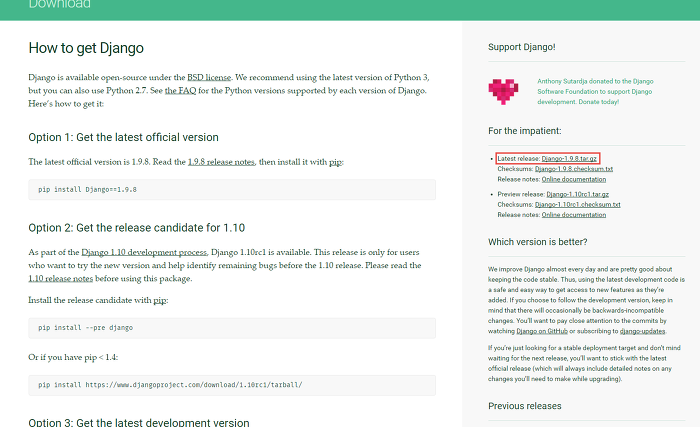Screen dimensions: 700x427
Task: Click the 'pip install Django==1.9.8' code block
Action: (232, 190)
